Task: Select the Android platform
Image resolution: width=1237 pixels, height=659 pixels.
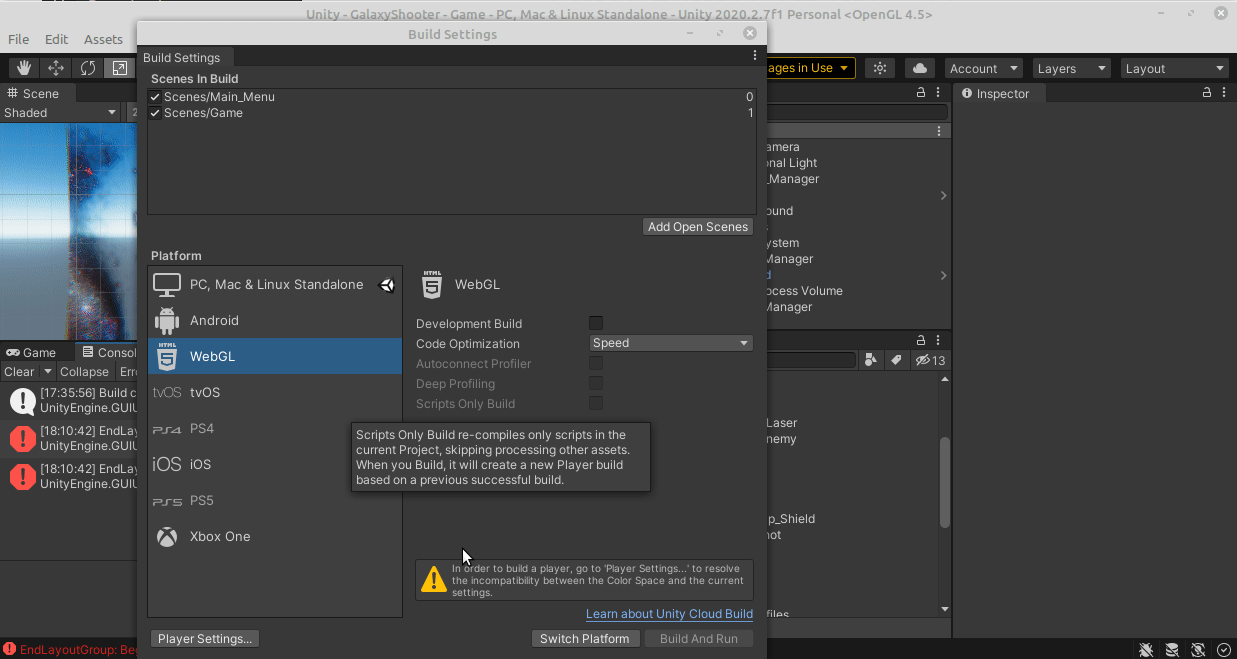Action: 275,320
